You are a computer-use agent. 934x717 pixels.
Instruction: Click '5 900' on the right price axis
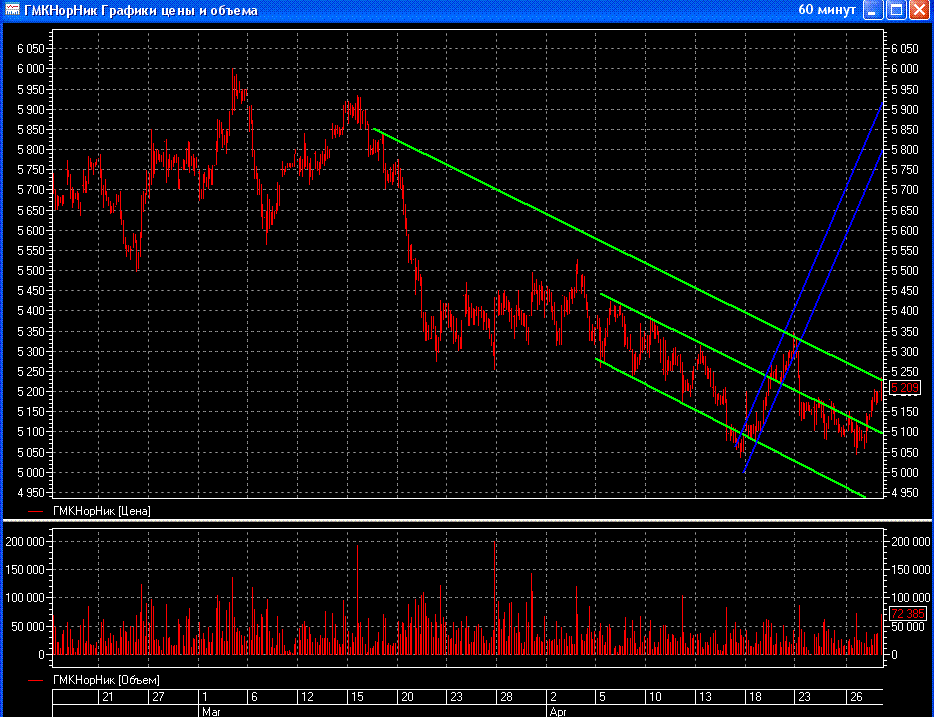pyautogui.click(x=905, y=110)
